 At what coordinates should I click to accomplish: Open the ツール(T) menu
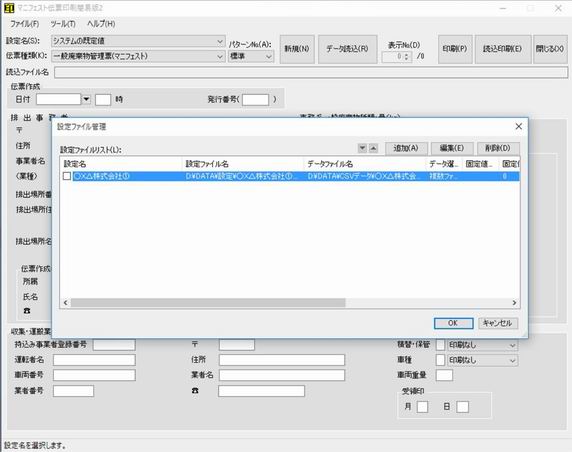(63, 24)
